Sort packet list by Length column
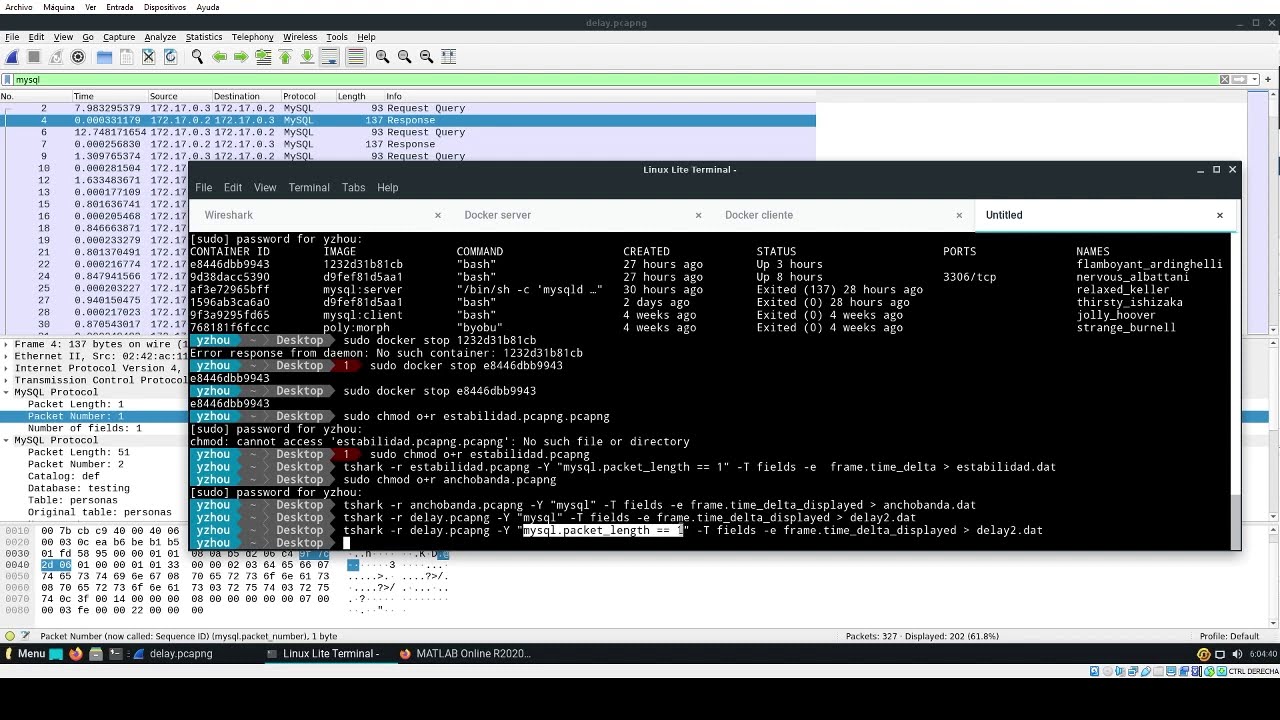 [358, 97]
